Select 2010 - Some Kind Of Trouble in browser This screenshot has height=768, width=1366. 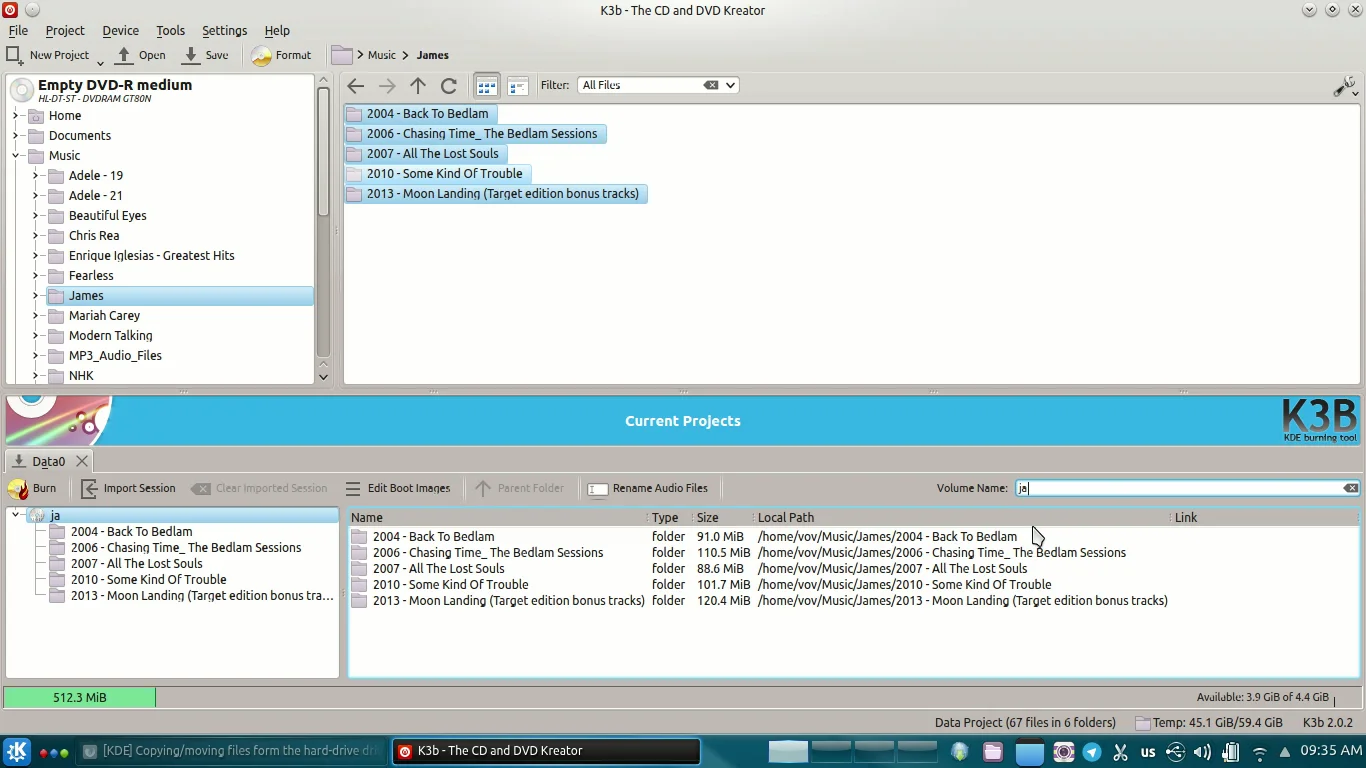[x=438, y=173]
